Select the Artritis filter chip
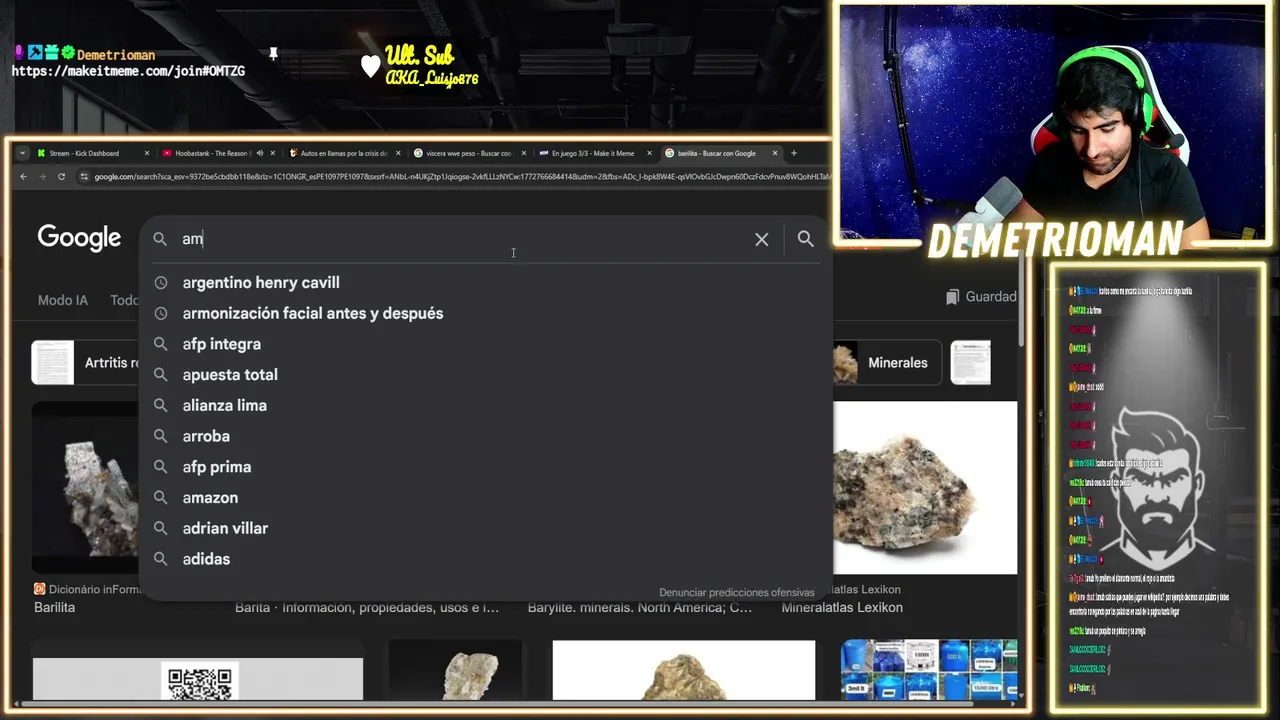This screenshot has height=720, width=1280. 86,363
